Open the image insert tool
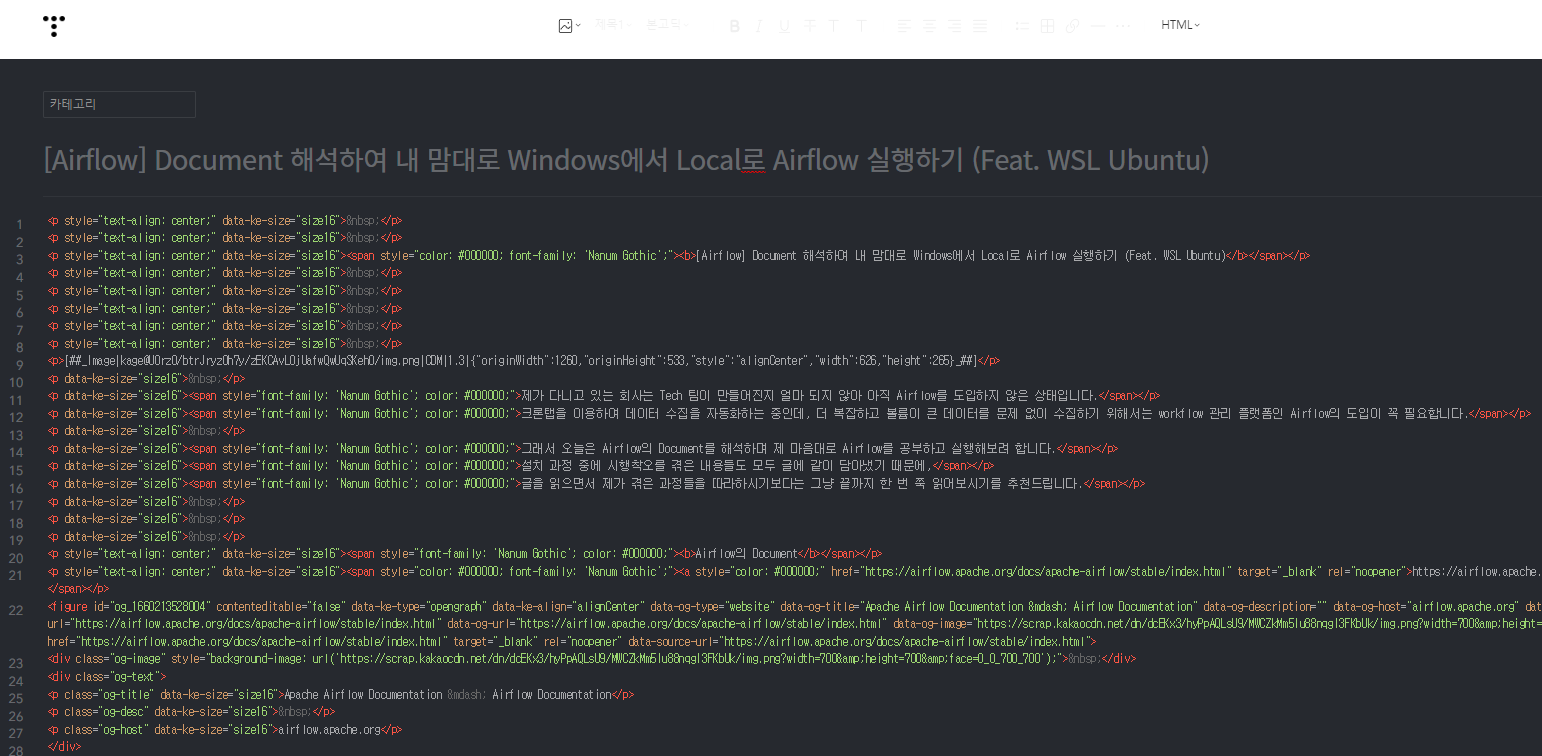 569,26
